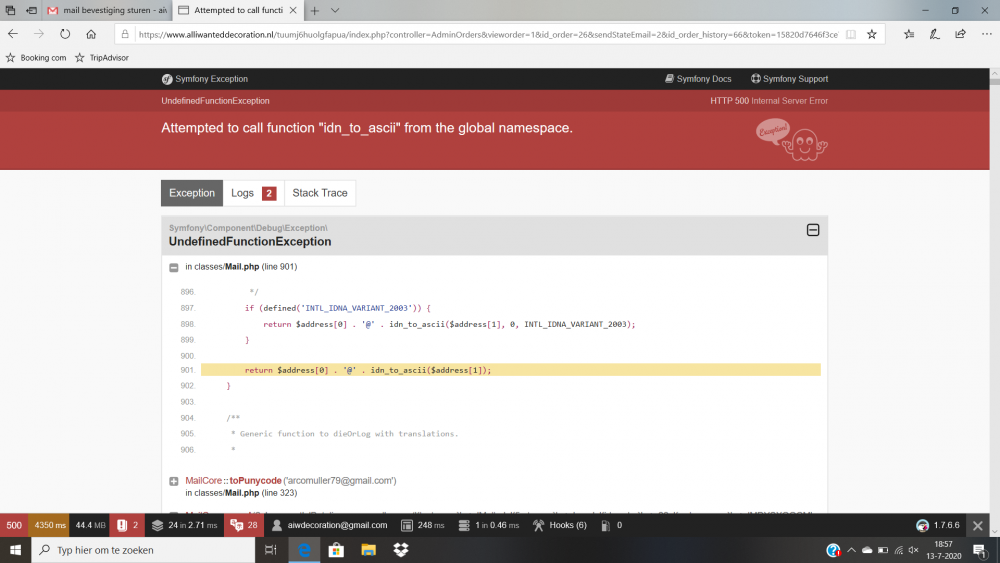Click the toPunycode method name
The image size is (1000, 563).
[x=255, y=481]
